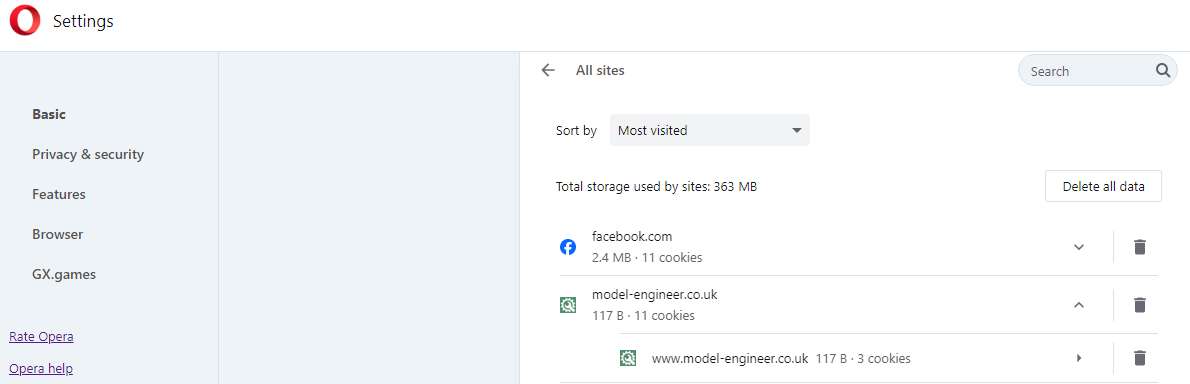Viewport: 1190px width, 384px height.
Task: Click the All sites heading
Action: 600,71
